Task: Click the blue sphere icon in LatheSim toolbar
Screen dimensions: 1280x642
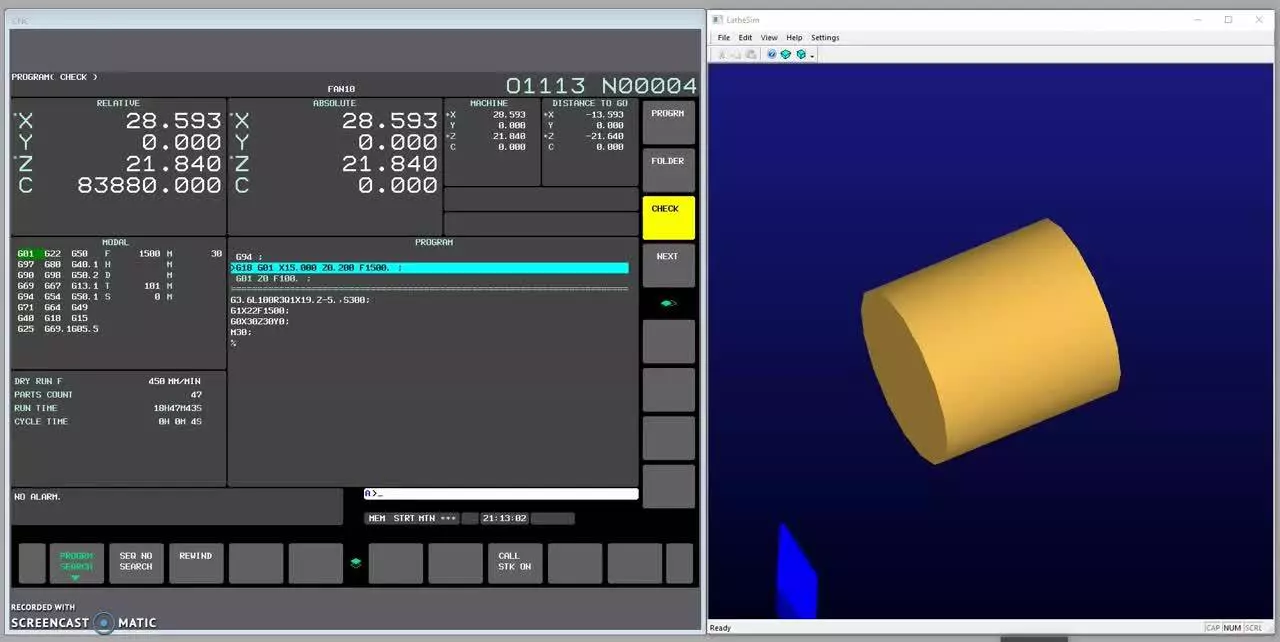Action: [x=771, y=54]
